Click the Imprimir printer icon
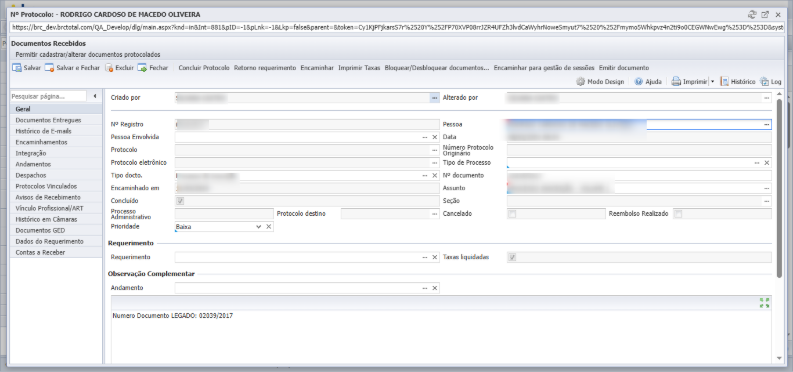Viewport: 793px width, 372px height. 676,81
